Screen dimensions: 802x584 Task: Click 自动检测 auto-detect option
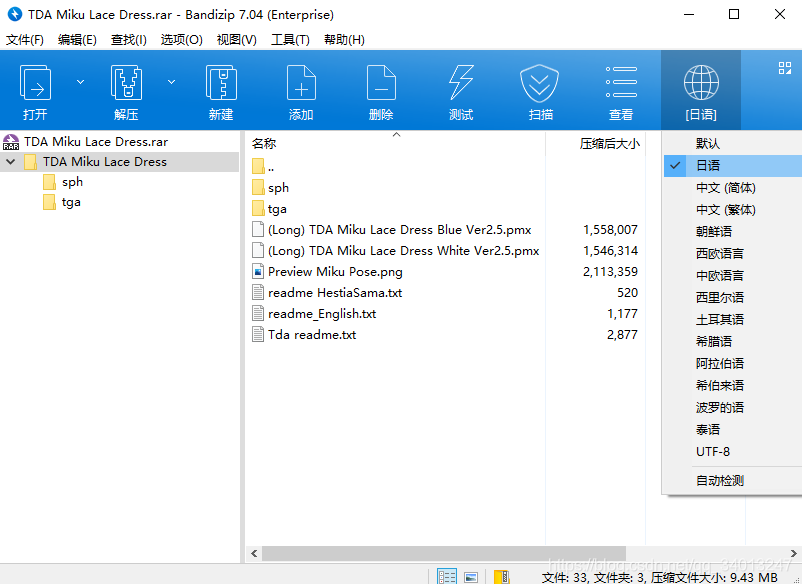pos(732,481)
